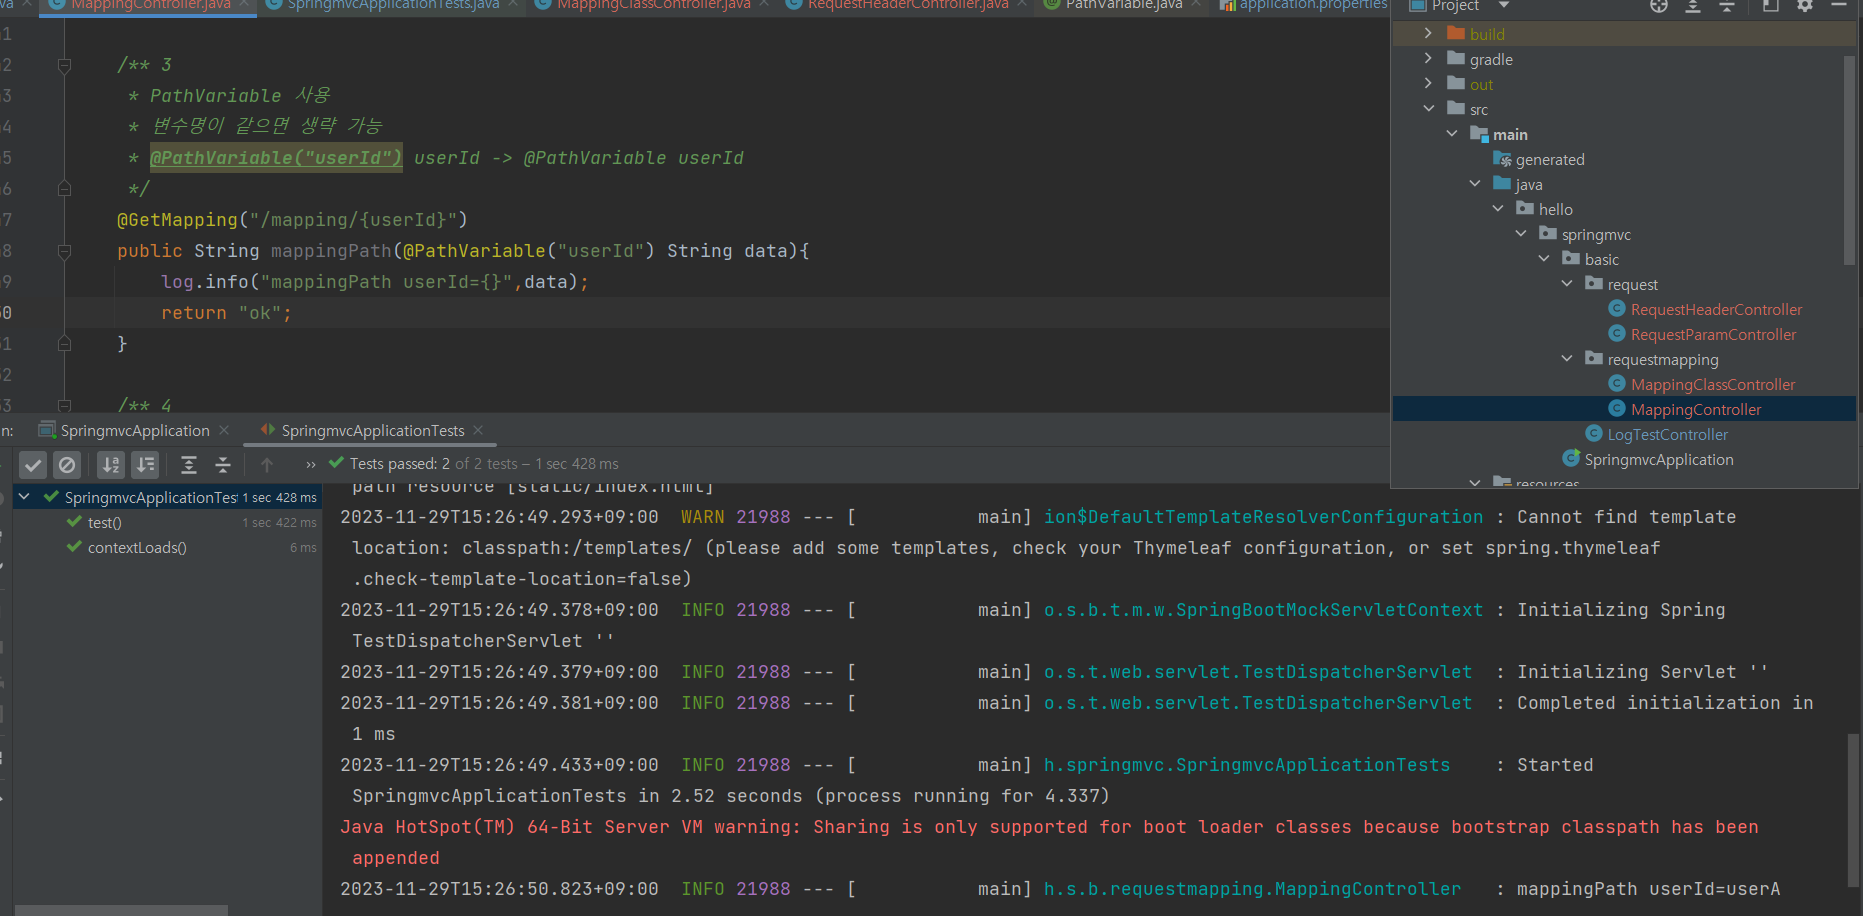This screenshot has width=1863, height=916.
Task: Select Opened File locate icon in Project panel
Action: click(x=1659, y=6)
